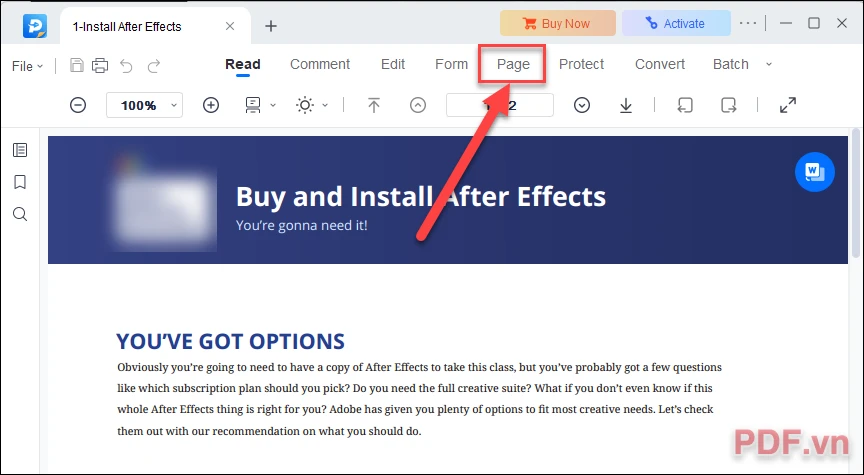
Task: Undo the last action
Action: (127, 66)
